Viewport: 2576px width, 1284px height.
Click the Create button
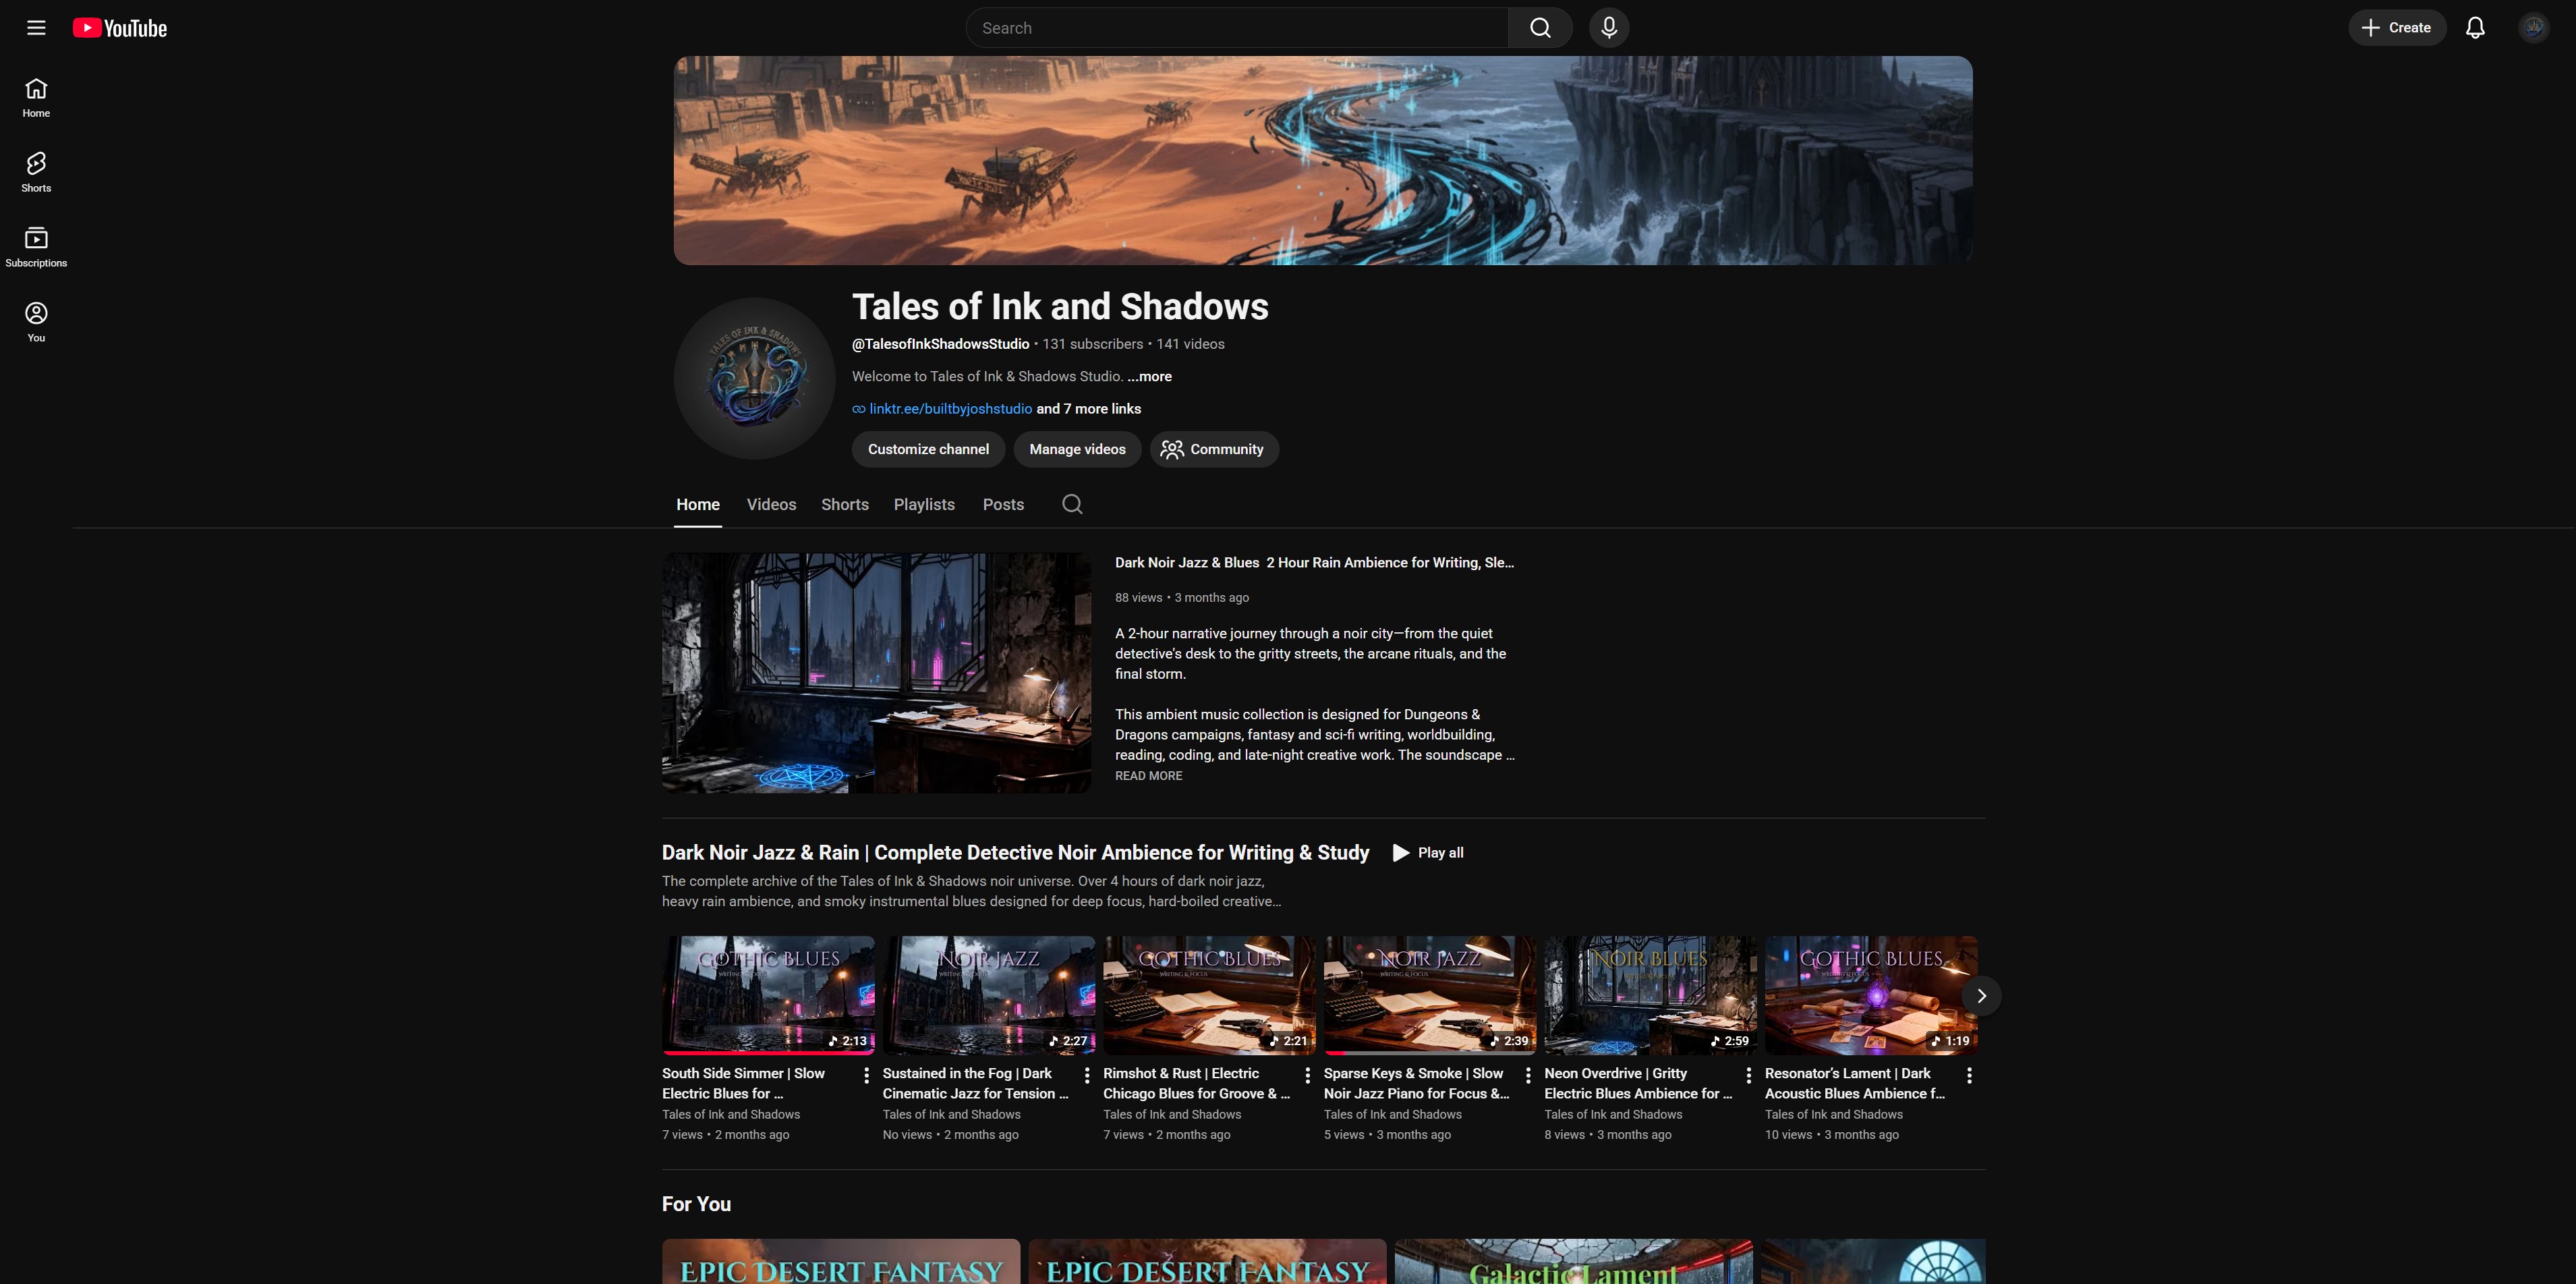pos(2397,28)
